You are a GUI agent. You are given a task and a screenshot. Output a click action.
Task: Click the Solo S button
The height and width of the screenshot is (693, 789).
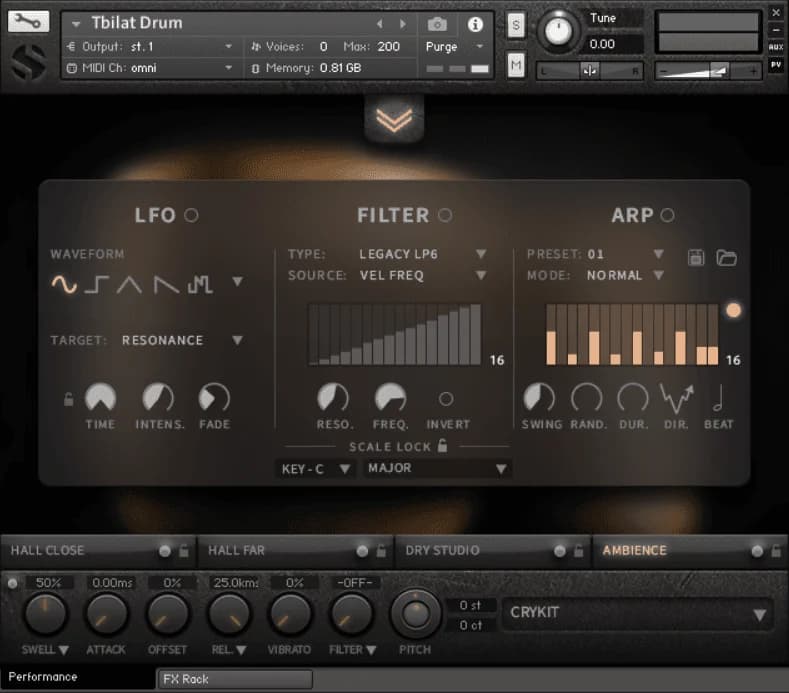pyautogui.click(x=516, y=26)
